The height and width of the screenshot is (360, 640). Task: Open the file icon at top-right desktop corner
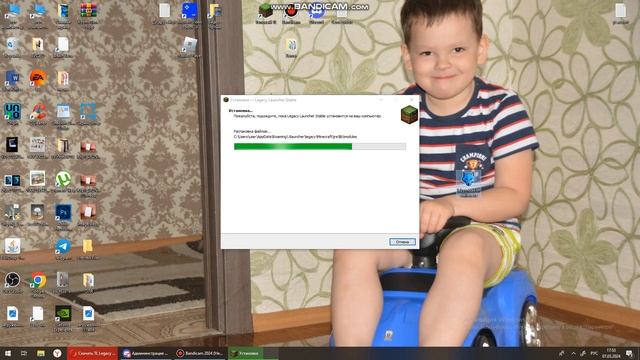620,11
